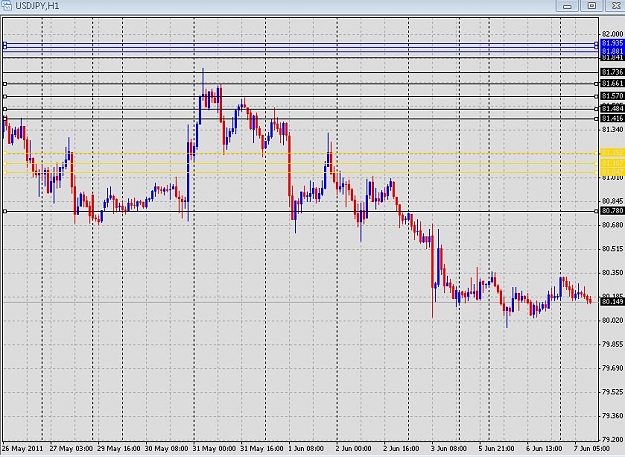Screen dimensions: 625x457
Task: Click the 79.525 price scale value
Action: coord(612,392)
